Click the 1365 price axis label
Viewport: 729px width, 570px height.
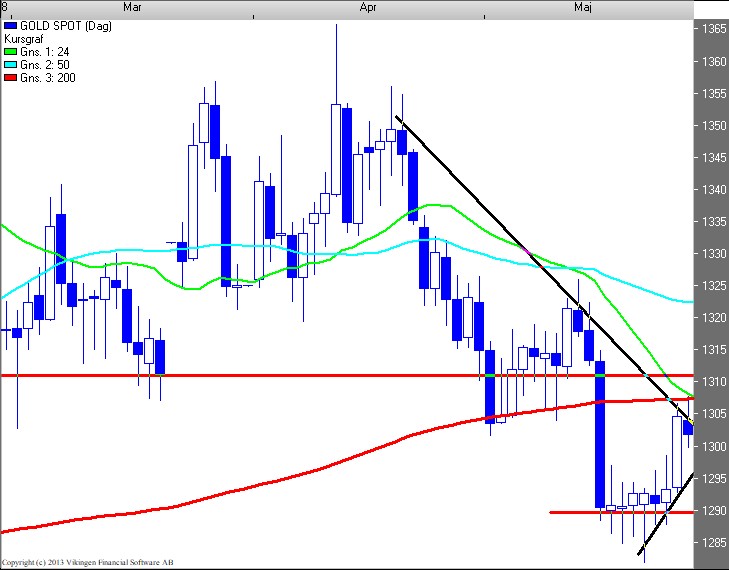click(714, 29)
